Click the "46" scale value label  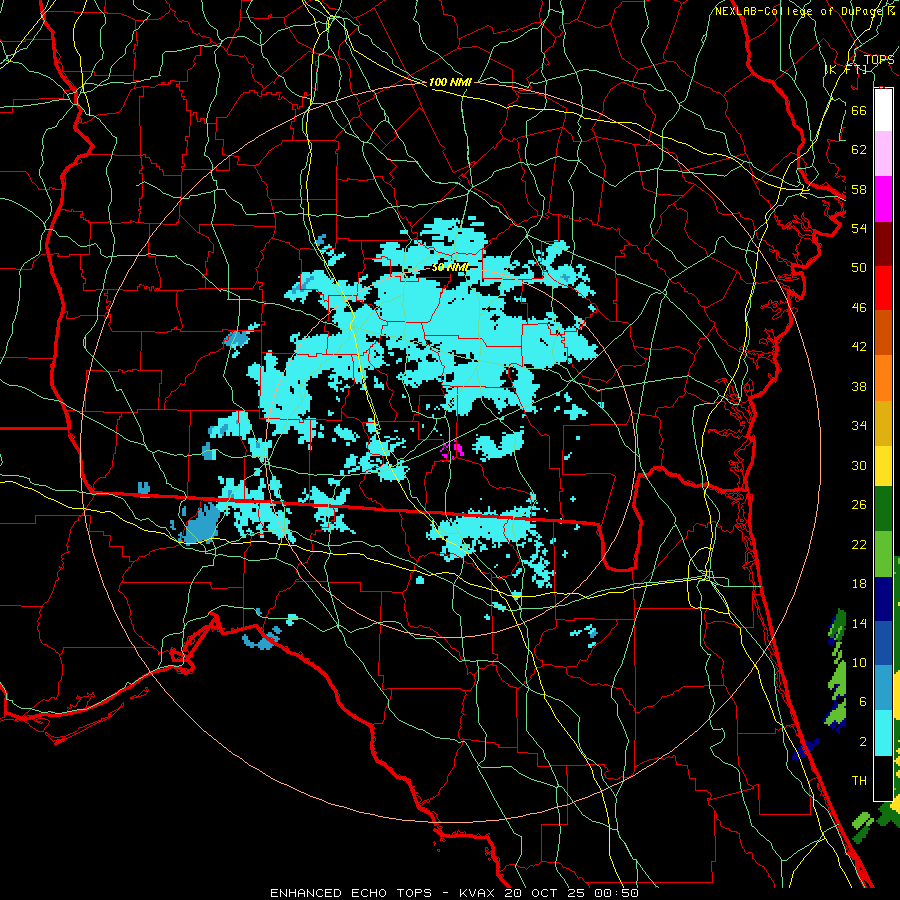click(x=859, y=308)
